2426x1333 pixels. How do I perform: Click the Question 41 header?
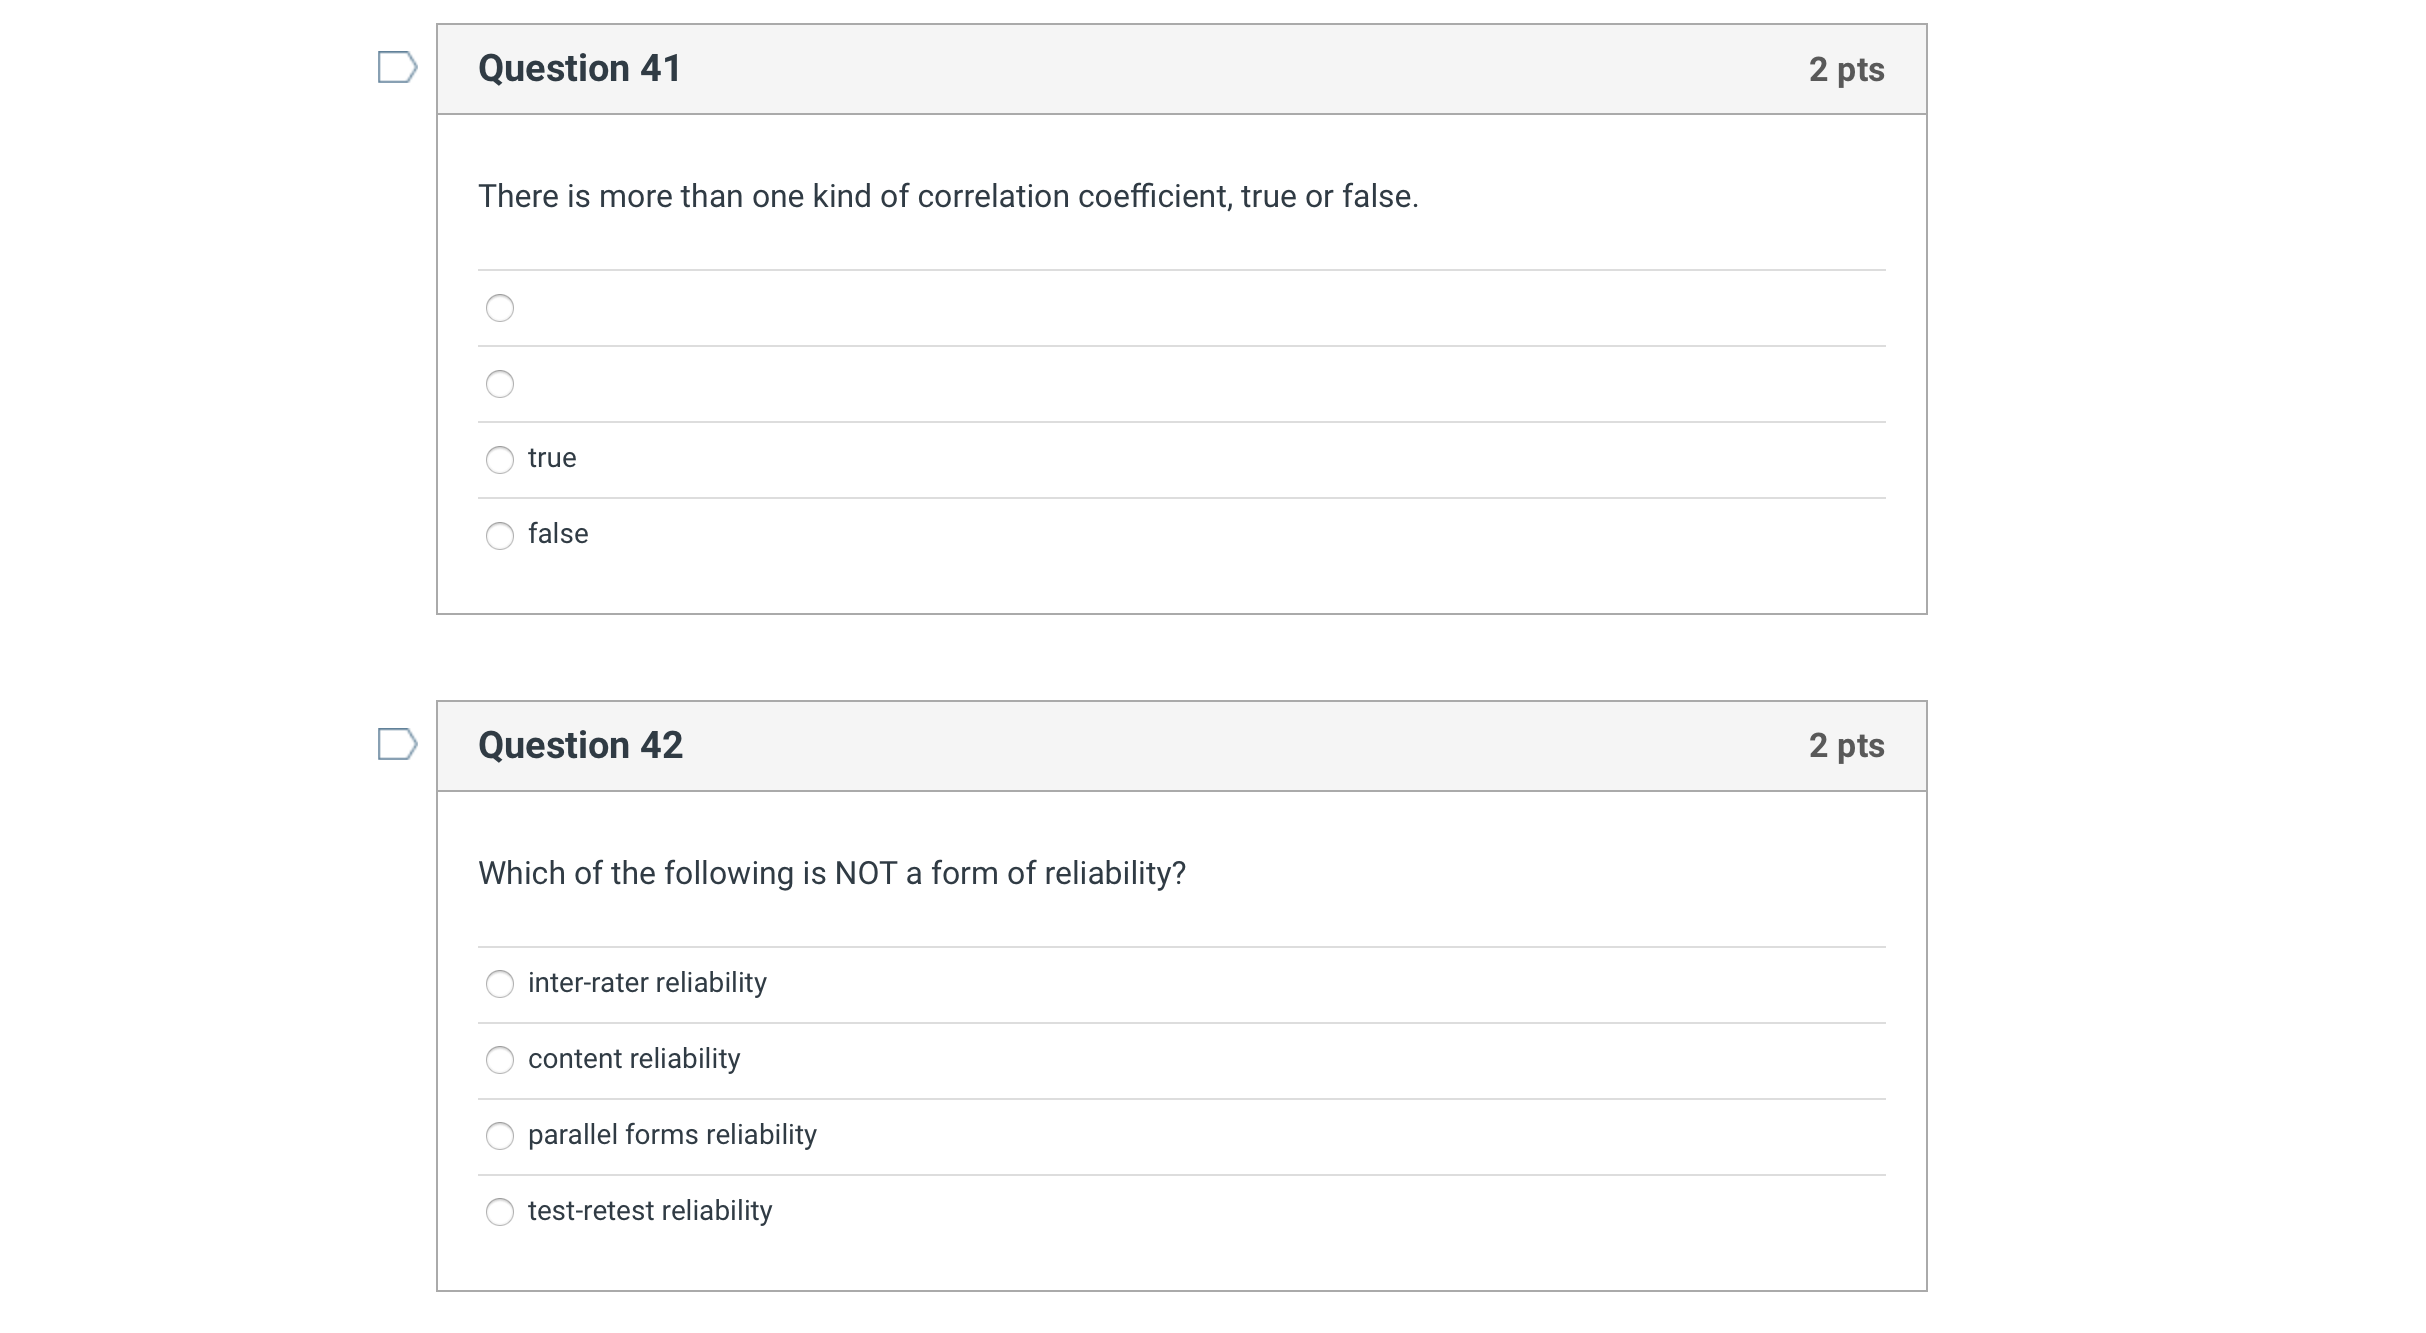pos(580,68)
